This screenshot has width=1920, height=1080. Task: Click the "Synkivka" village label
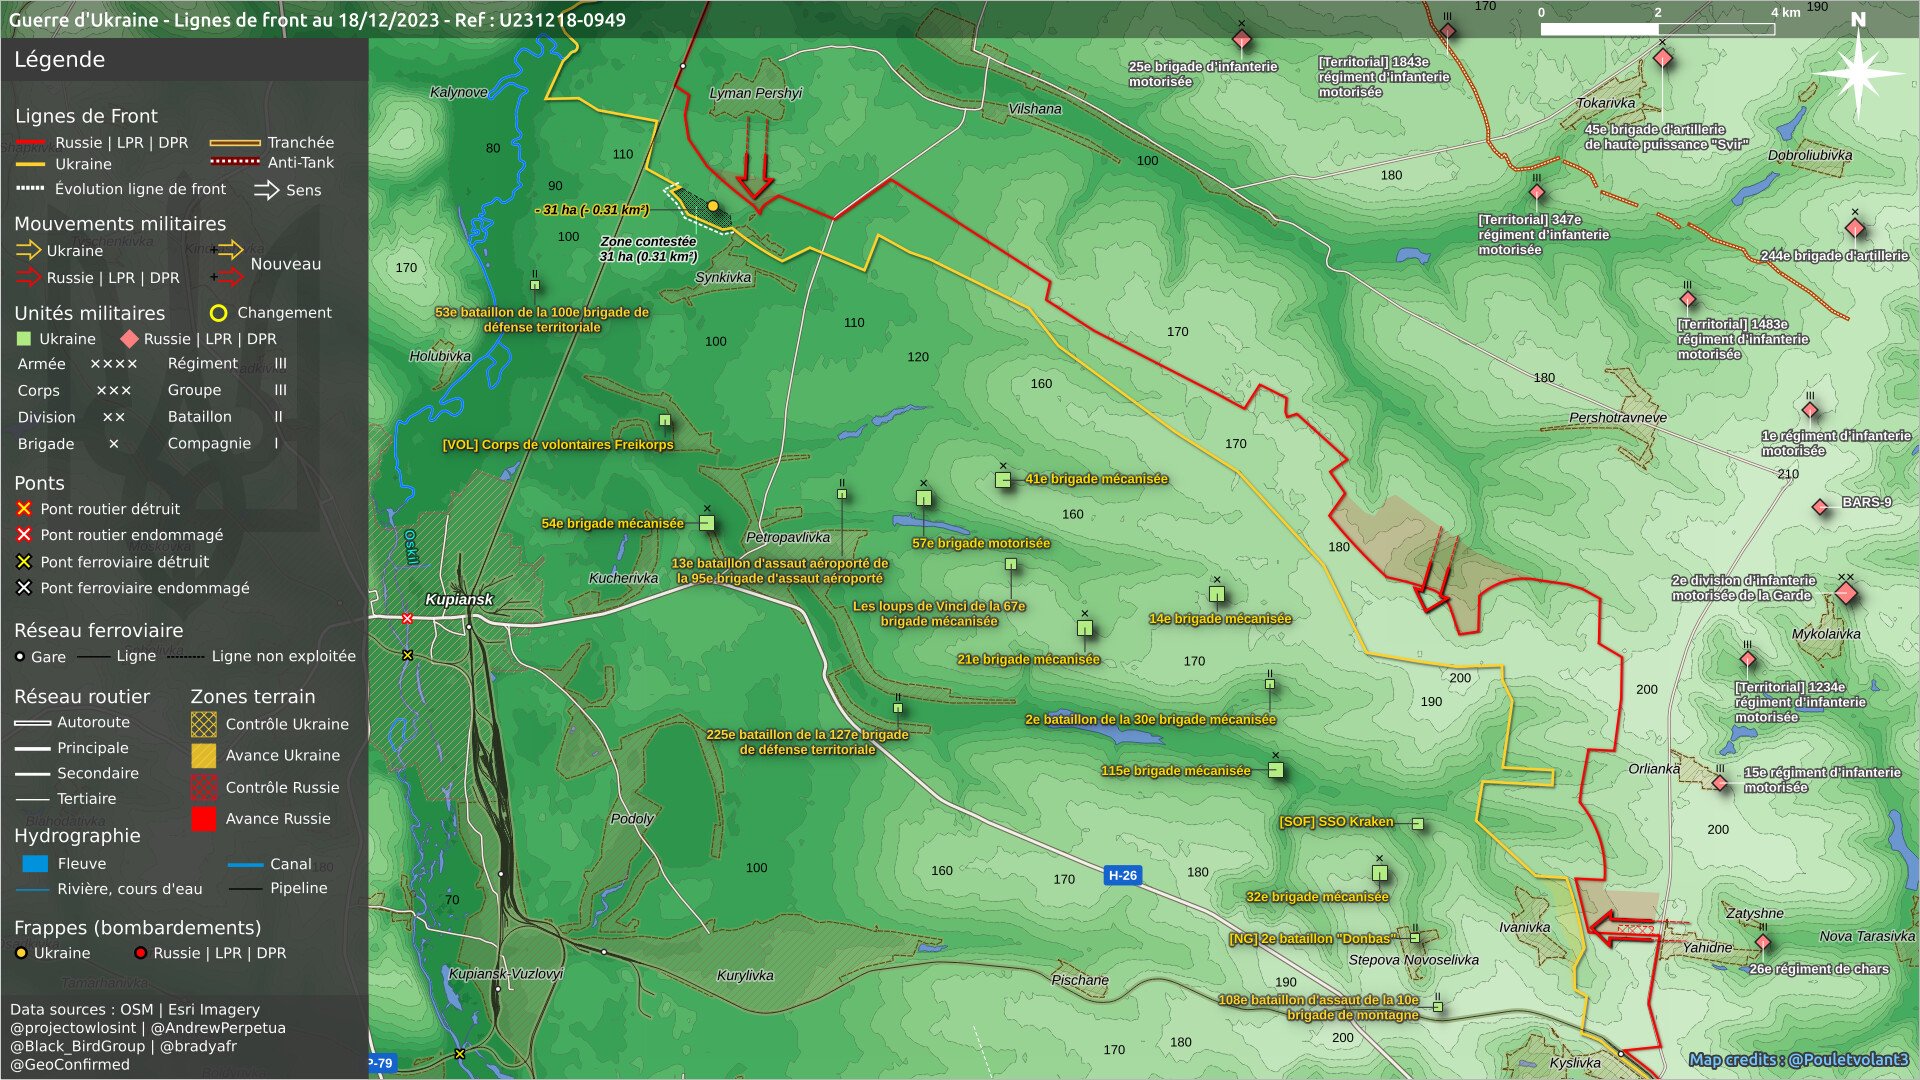pyautogui.click(x=723, y=277)
